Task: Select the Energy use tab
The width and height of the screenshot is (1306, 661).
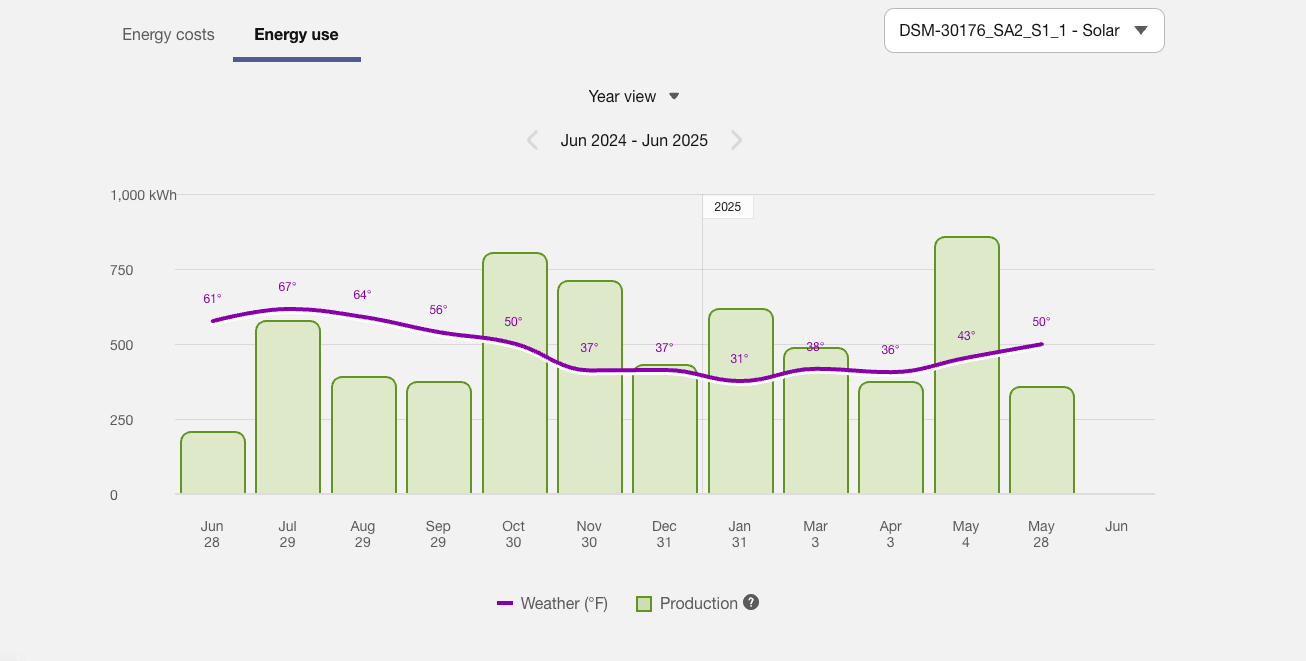Action: pos(296,34)
